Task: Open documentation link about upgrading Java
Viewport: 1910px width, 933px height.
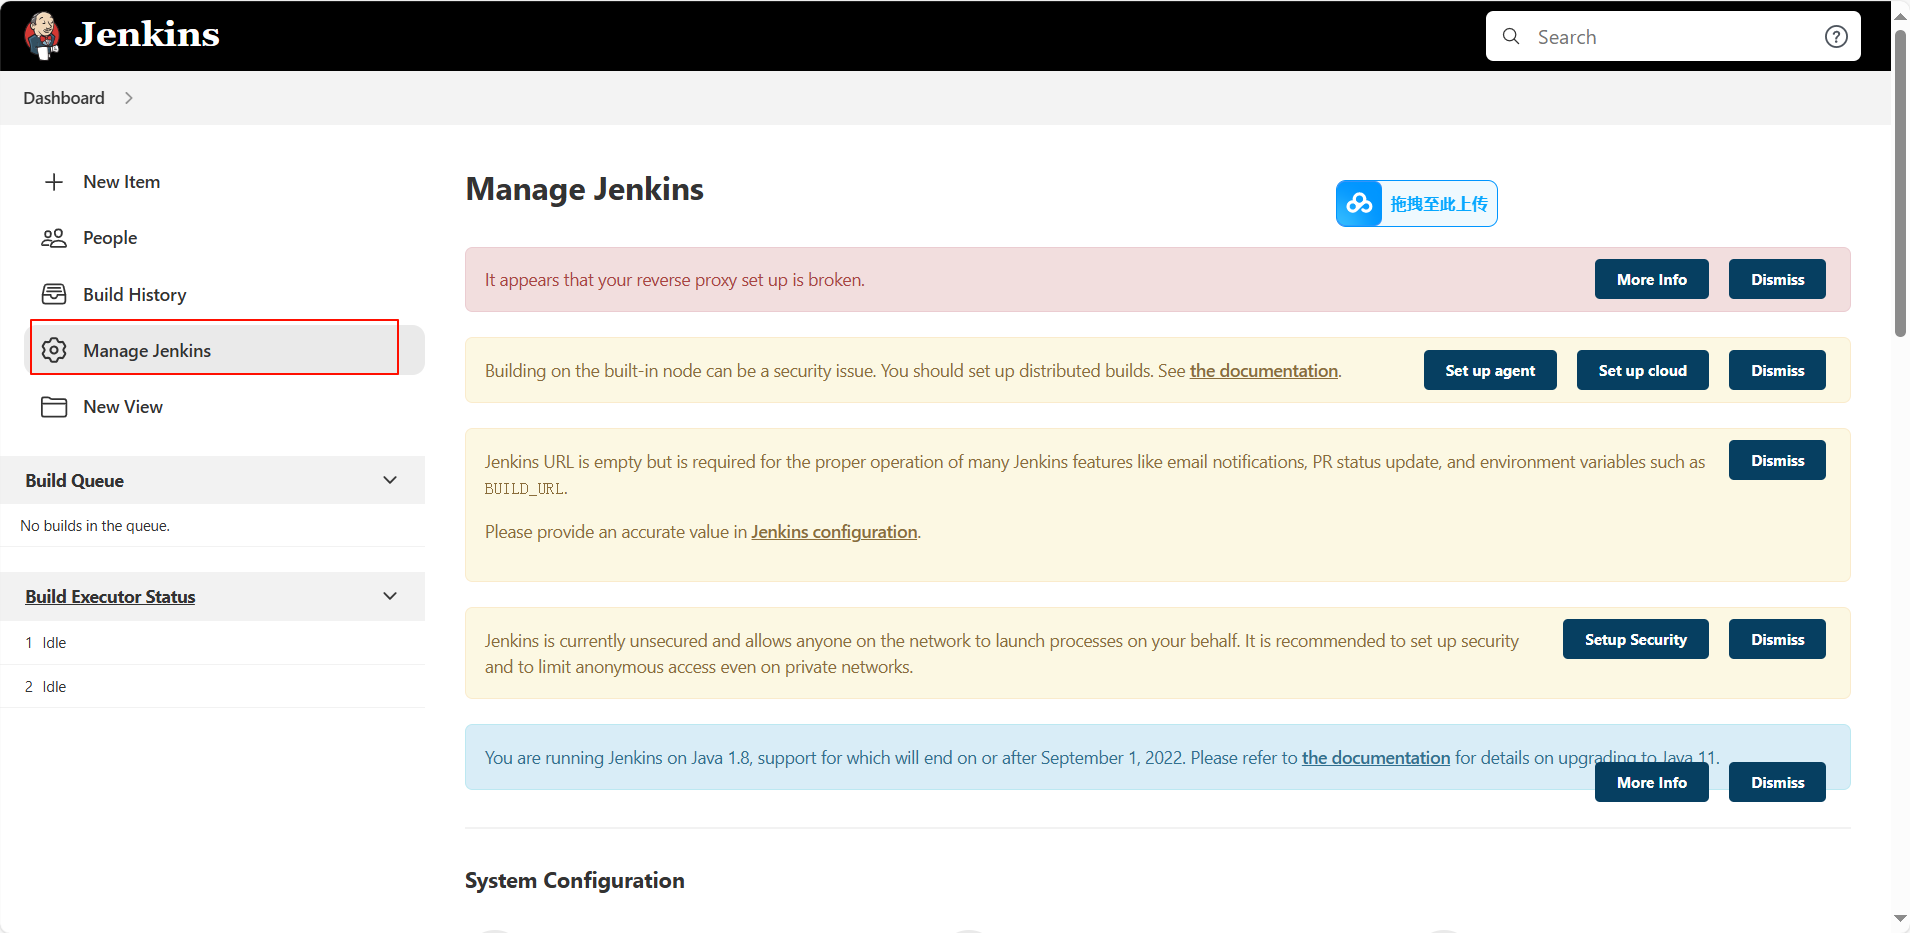Action: 1376,758
